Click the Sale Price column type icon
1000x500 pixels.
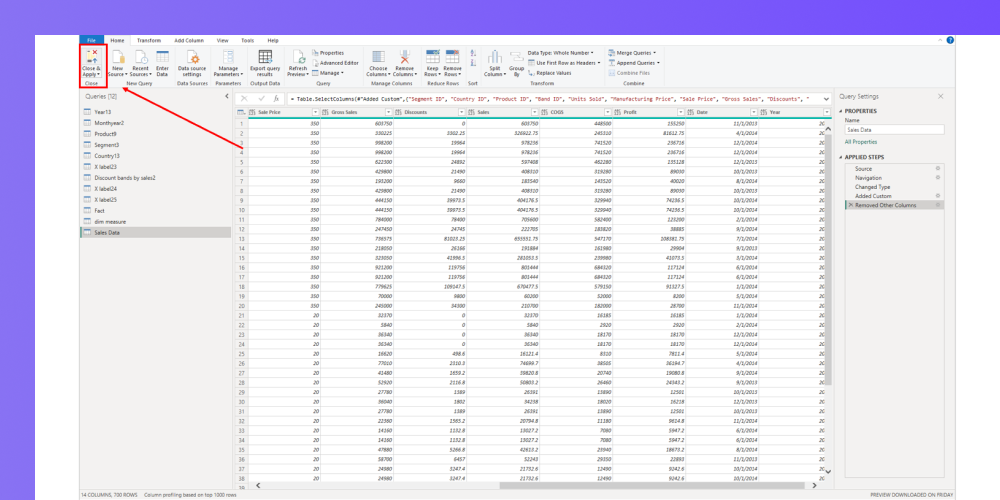click(x=253, y=112)
